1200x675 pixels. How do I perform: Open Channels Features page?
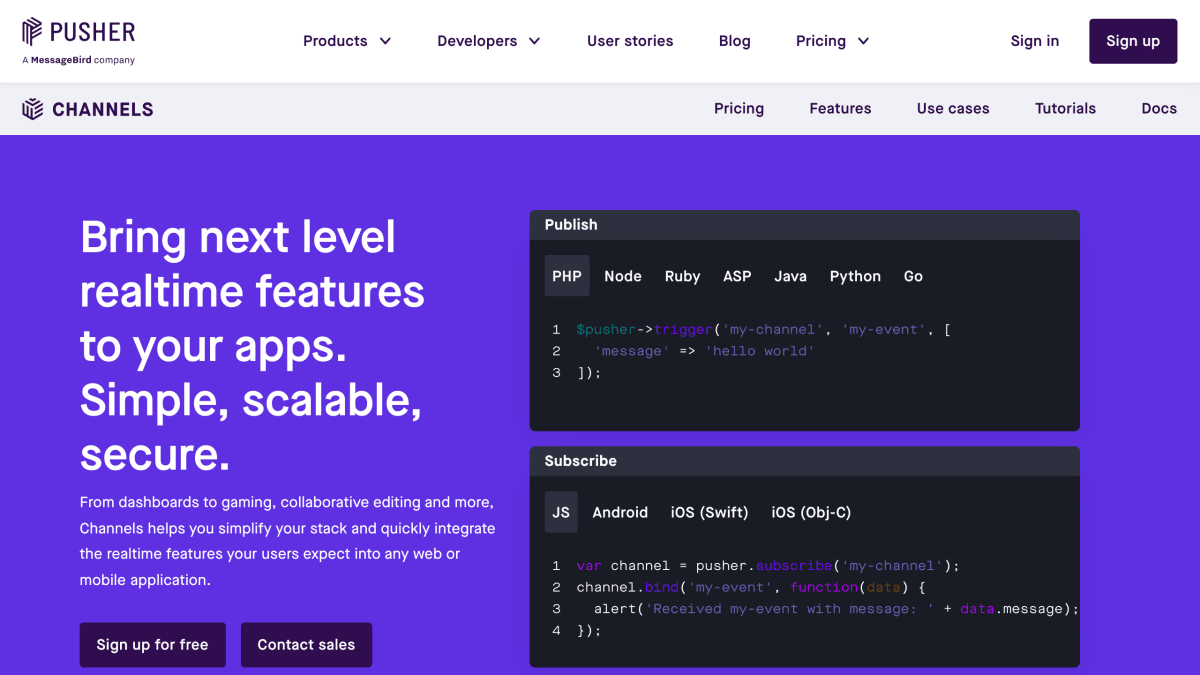point(840,108)
